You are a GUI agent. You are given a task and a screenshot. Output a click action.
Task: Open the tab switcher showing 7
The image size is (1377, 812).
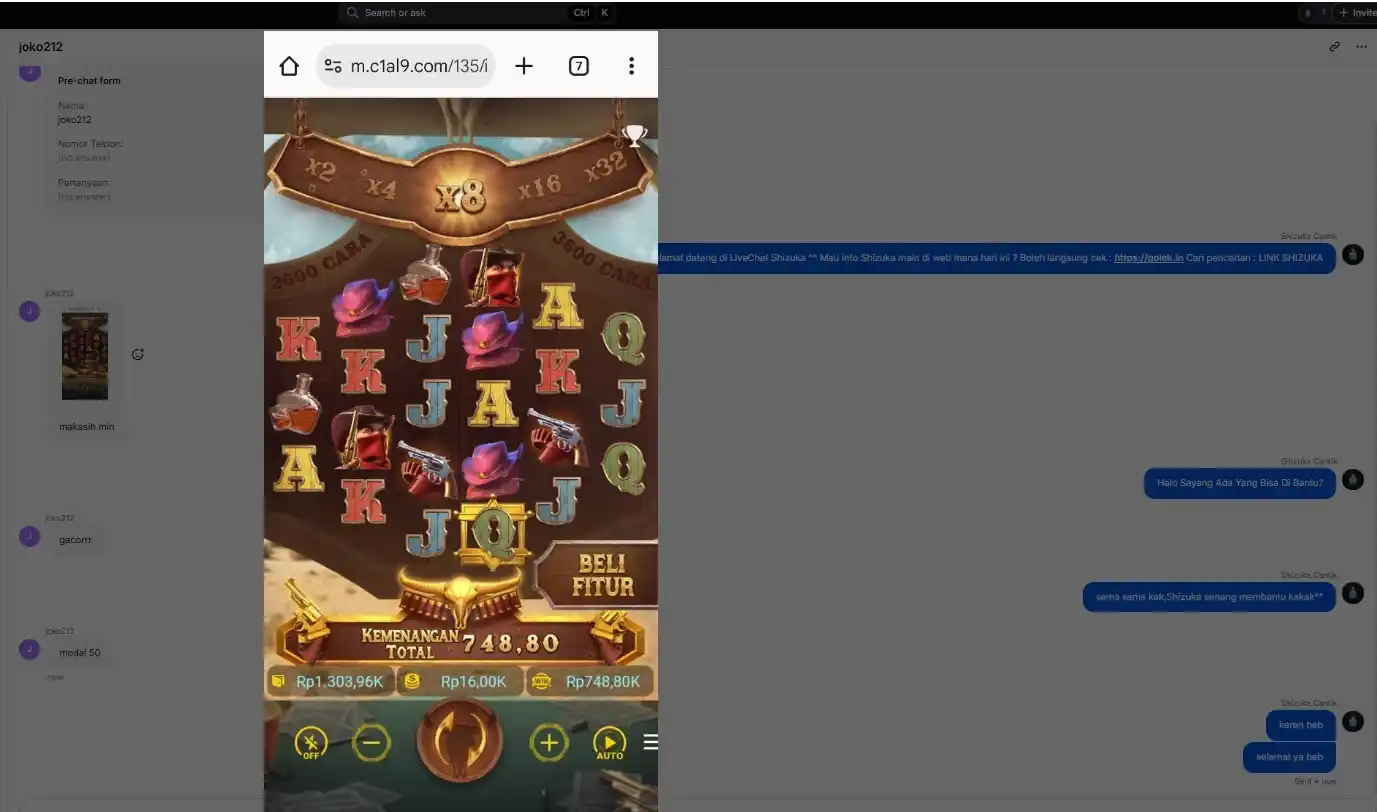tap(578, 66)
